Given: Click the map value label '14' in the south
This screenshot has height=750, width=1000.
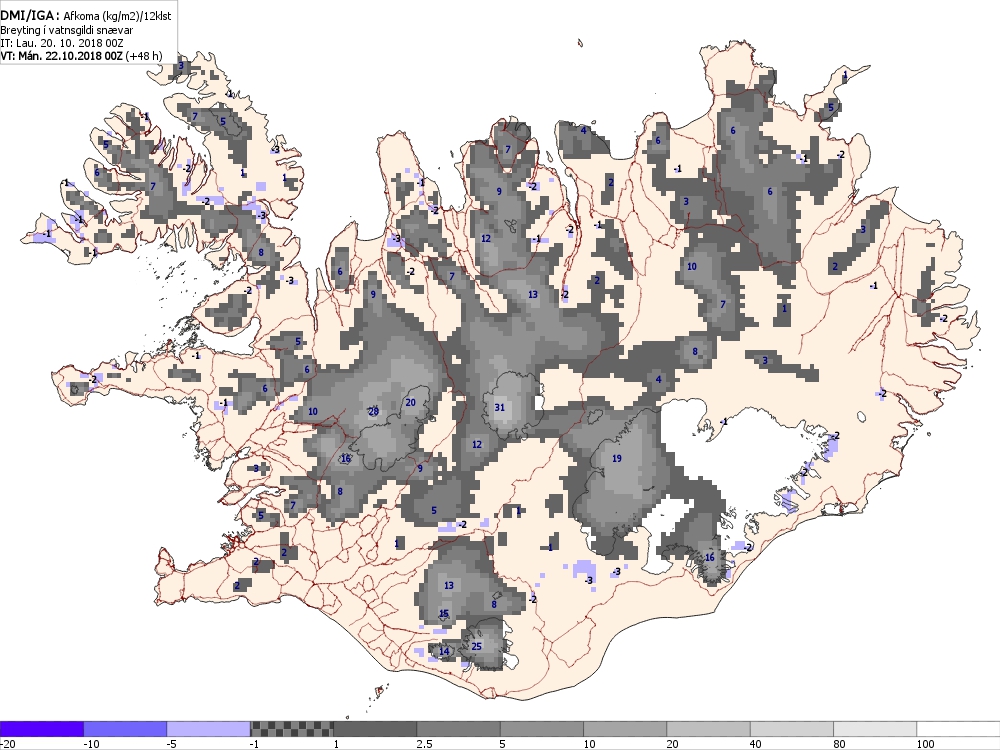Looking at the screenshot, I should (x=445, y=651).
